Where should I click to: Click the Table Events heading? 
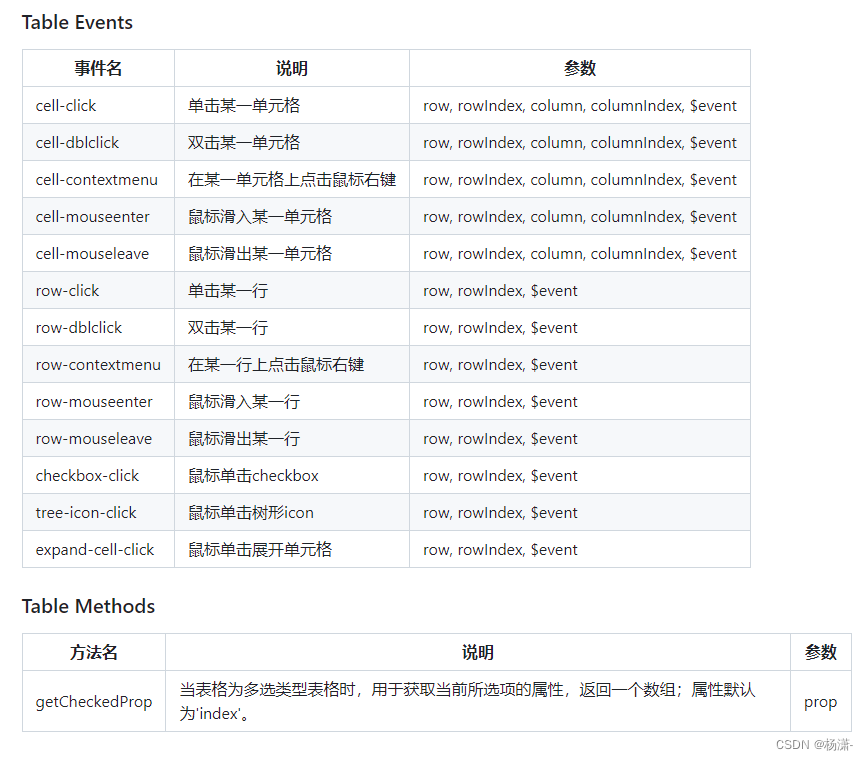click(77, 22)
